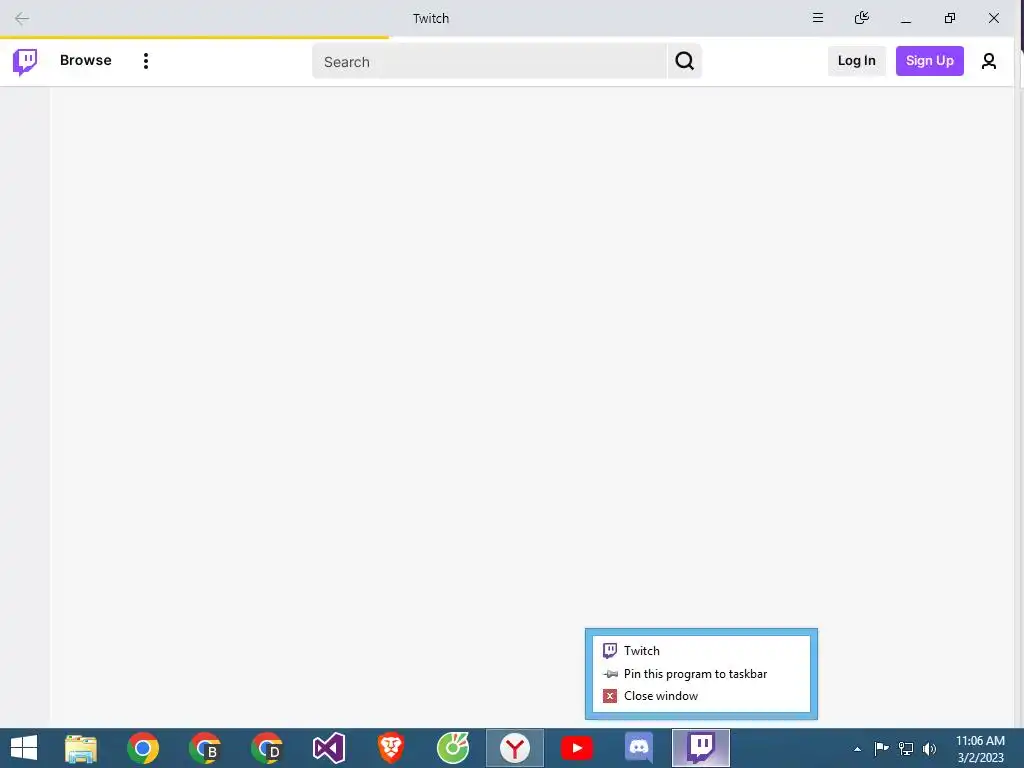Choose Pin this program to taskbar
1024x768 pixels.
point(701,673)
